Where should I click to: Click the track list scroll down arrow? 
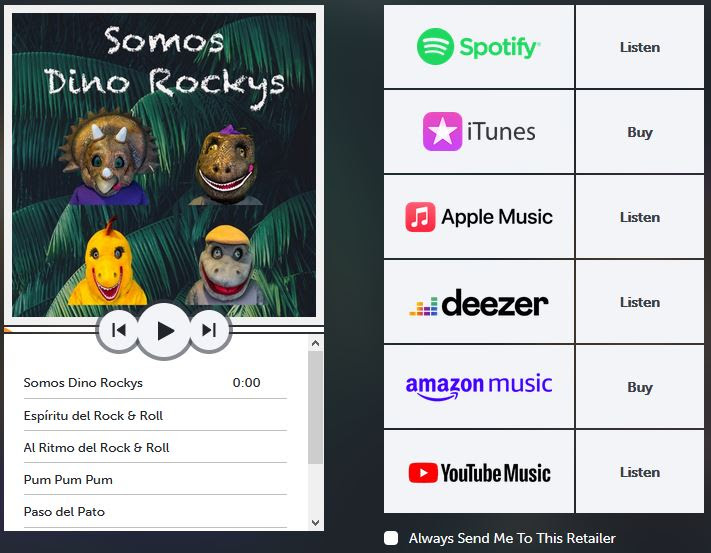316,523
